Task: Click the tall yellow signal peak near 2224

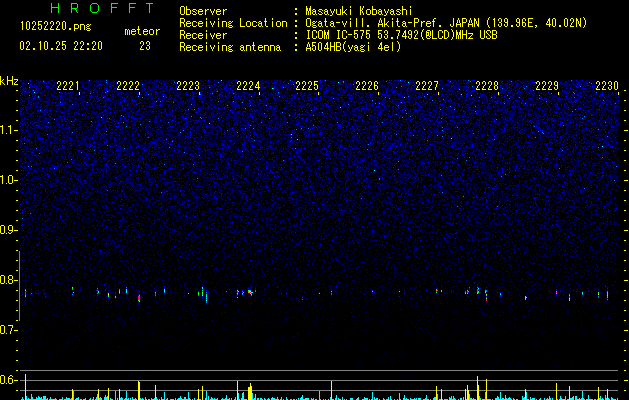Action: point(250,392)
